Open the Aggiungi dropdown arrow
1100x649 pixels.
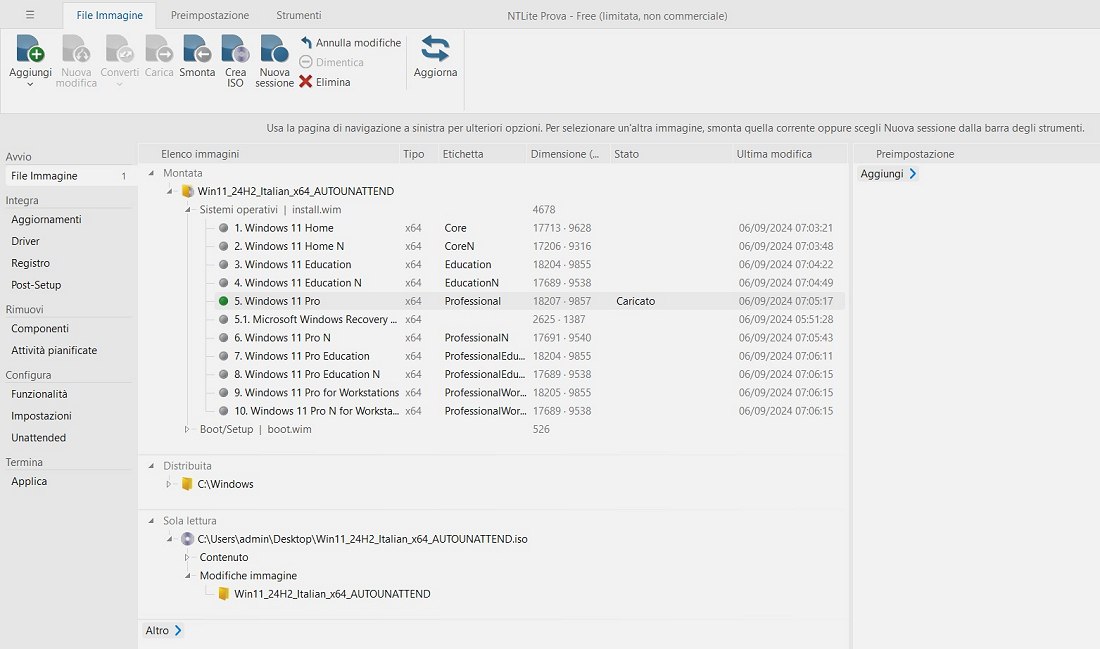coord(30,85)
